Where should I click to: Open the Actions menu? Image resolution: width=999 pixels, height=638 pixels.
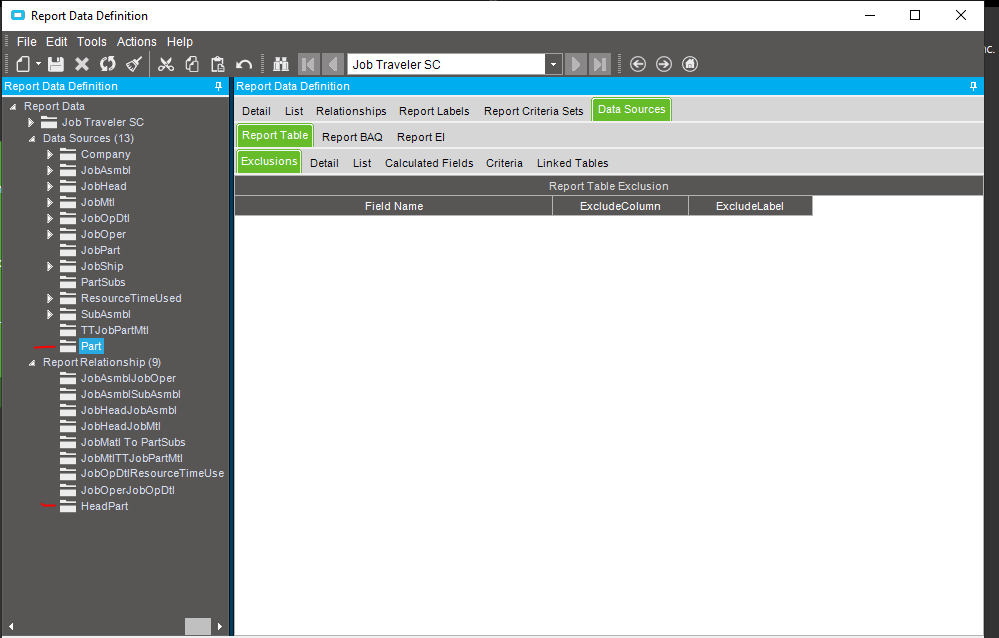tap(136, 41)
